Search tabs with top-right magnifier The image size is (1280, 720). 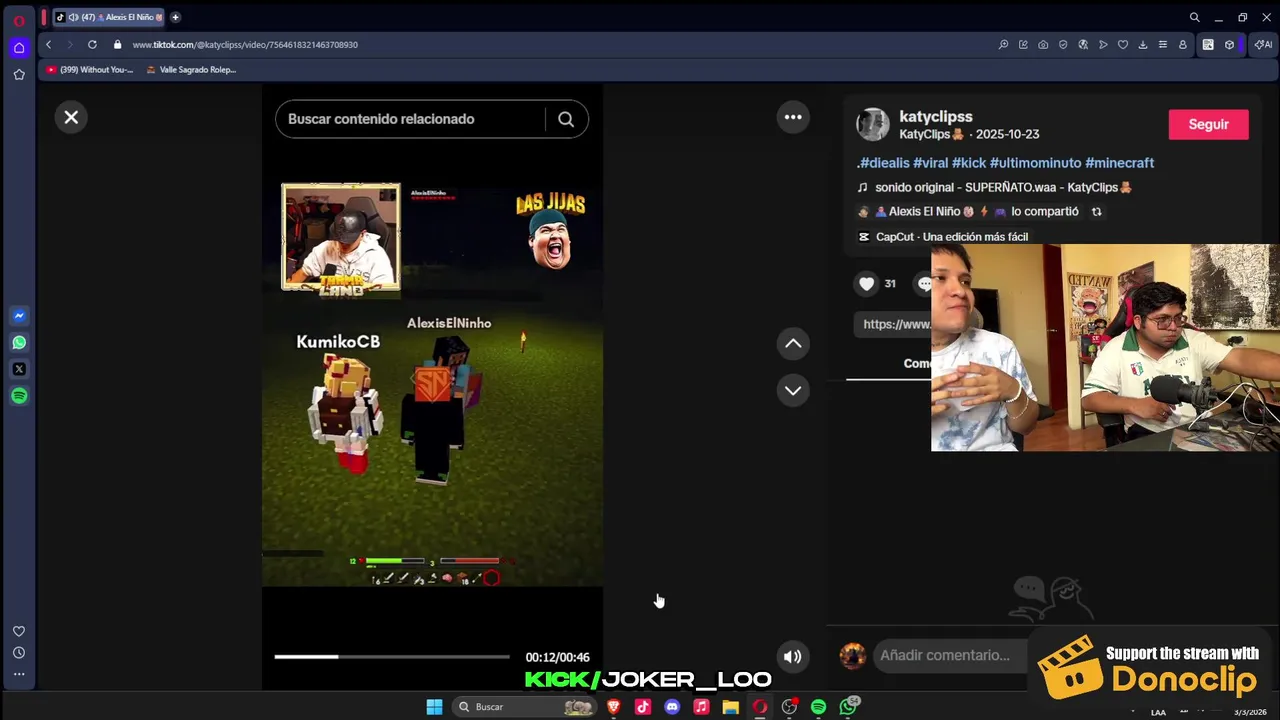click(x=1194, y=17)
